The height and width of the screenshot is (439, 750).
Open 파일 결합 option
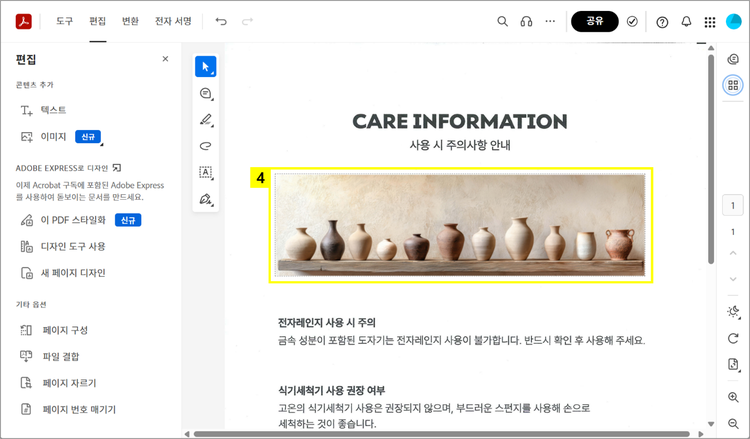pos(49,356)
